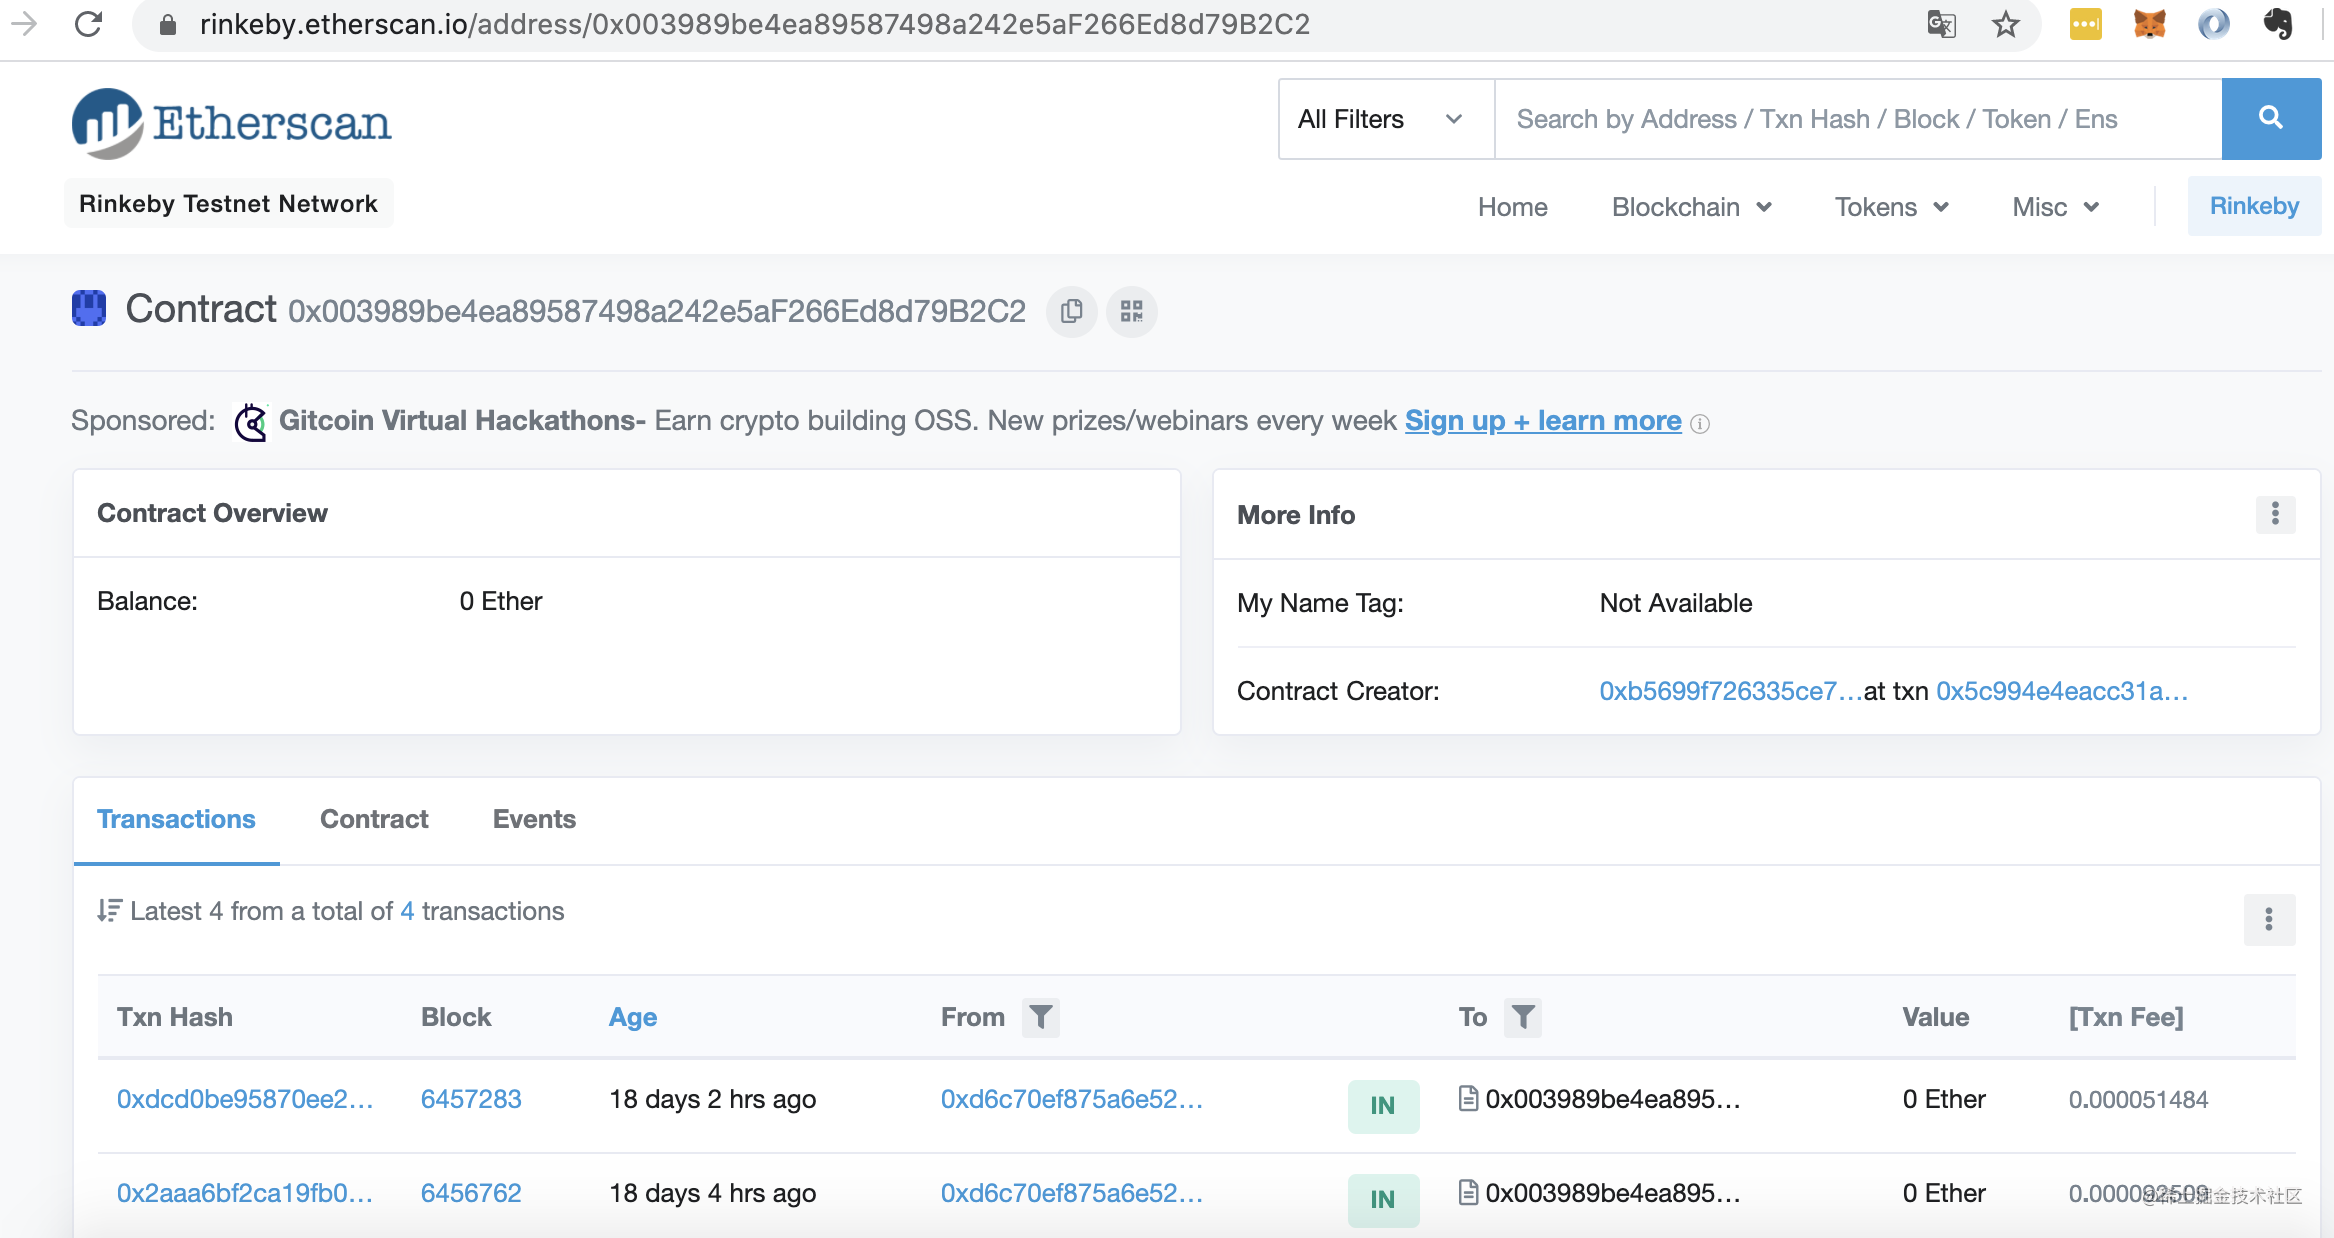Click the blue contract identicon
The image size is (2334, 1238).
(89, 308)
